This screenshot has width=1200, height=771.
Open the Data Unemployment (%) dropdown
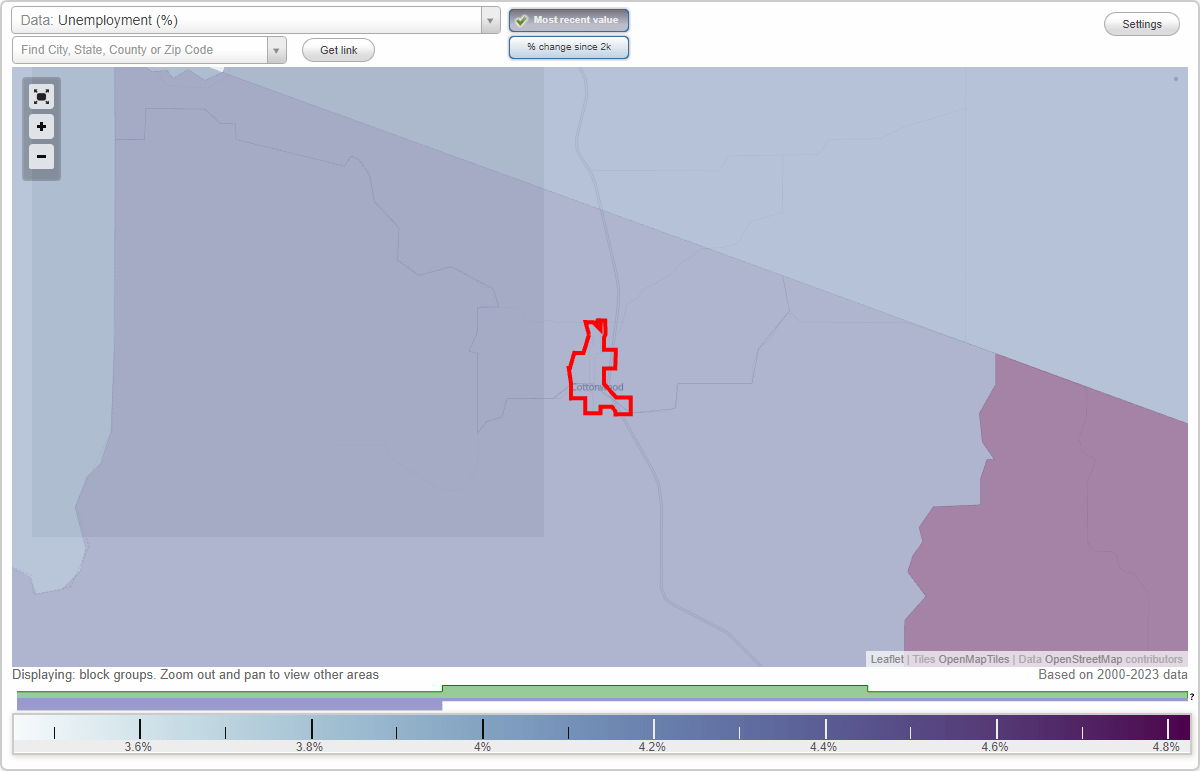[256, 20]
